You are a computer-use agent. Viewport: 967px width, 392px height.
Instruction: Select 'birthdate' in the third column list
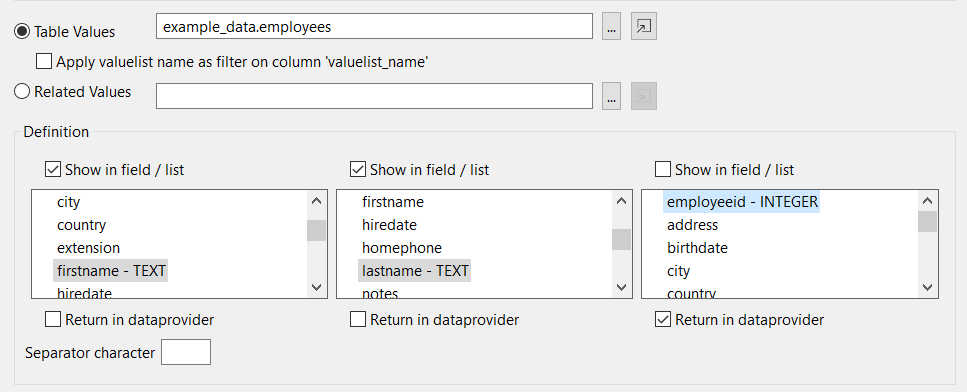[x=697, y=248]
